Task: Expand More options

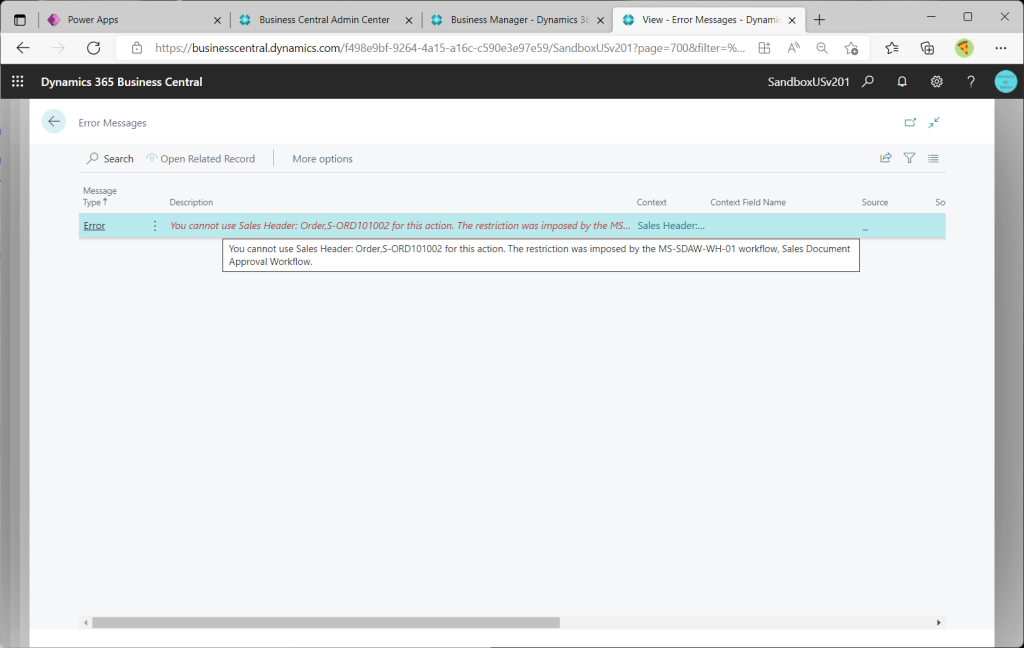Action: (x=323, y=159)
